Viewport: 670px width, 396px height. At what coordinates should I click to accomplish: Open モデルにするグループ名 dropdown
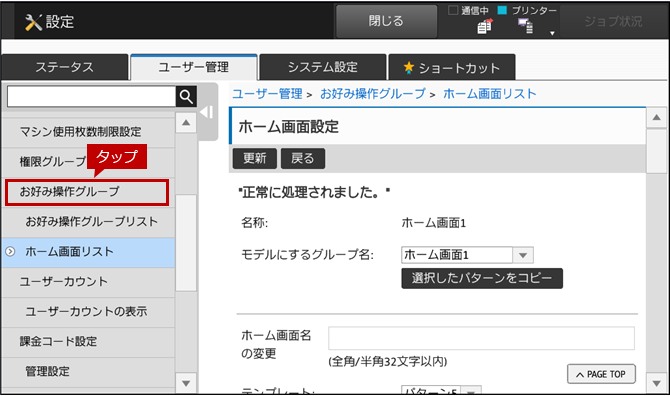click(523, 255)
